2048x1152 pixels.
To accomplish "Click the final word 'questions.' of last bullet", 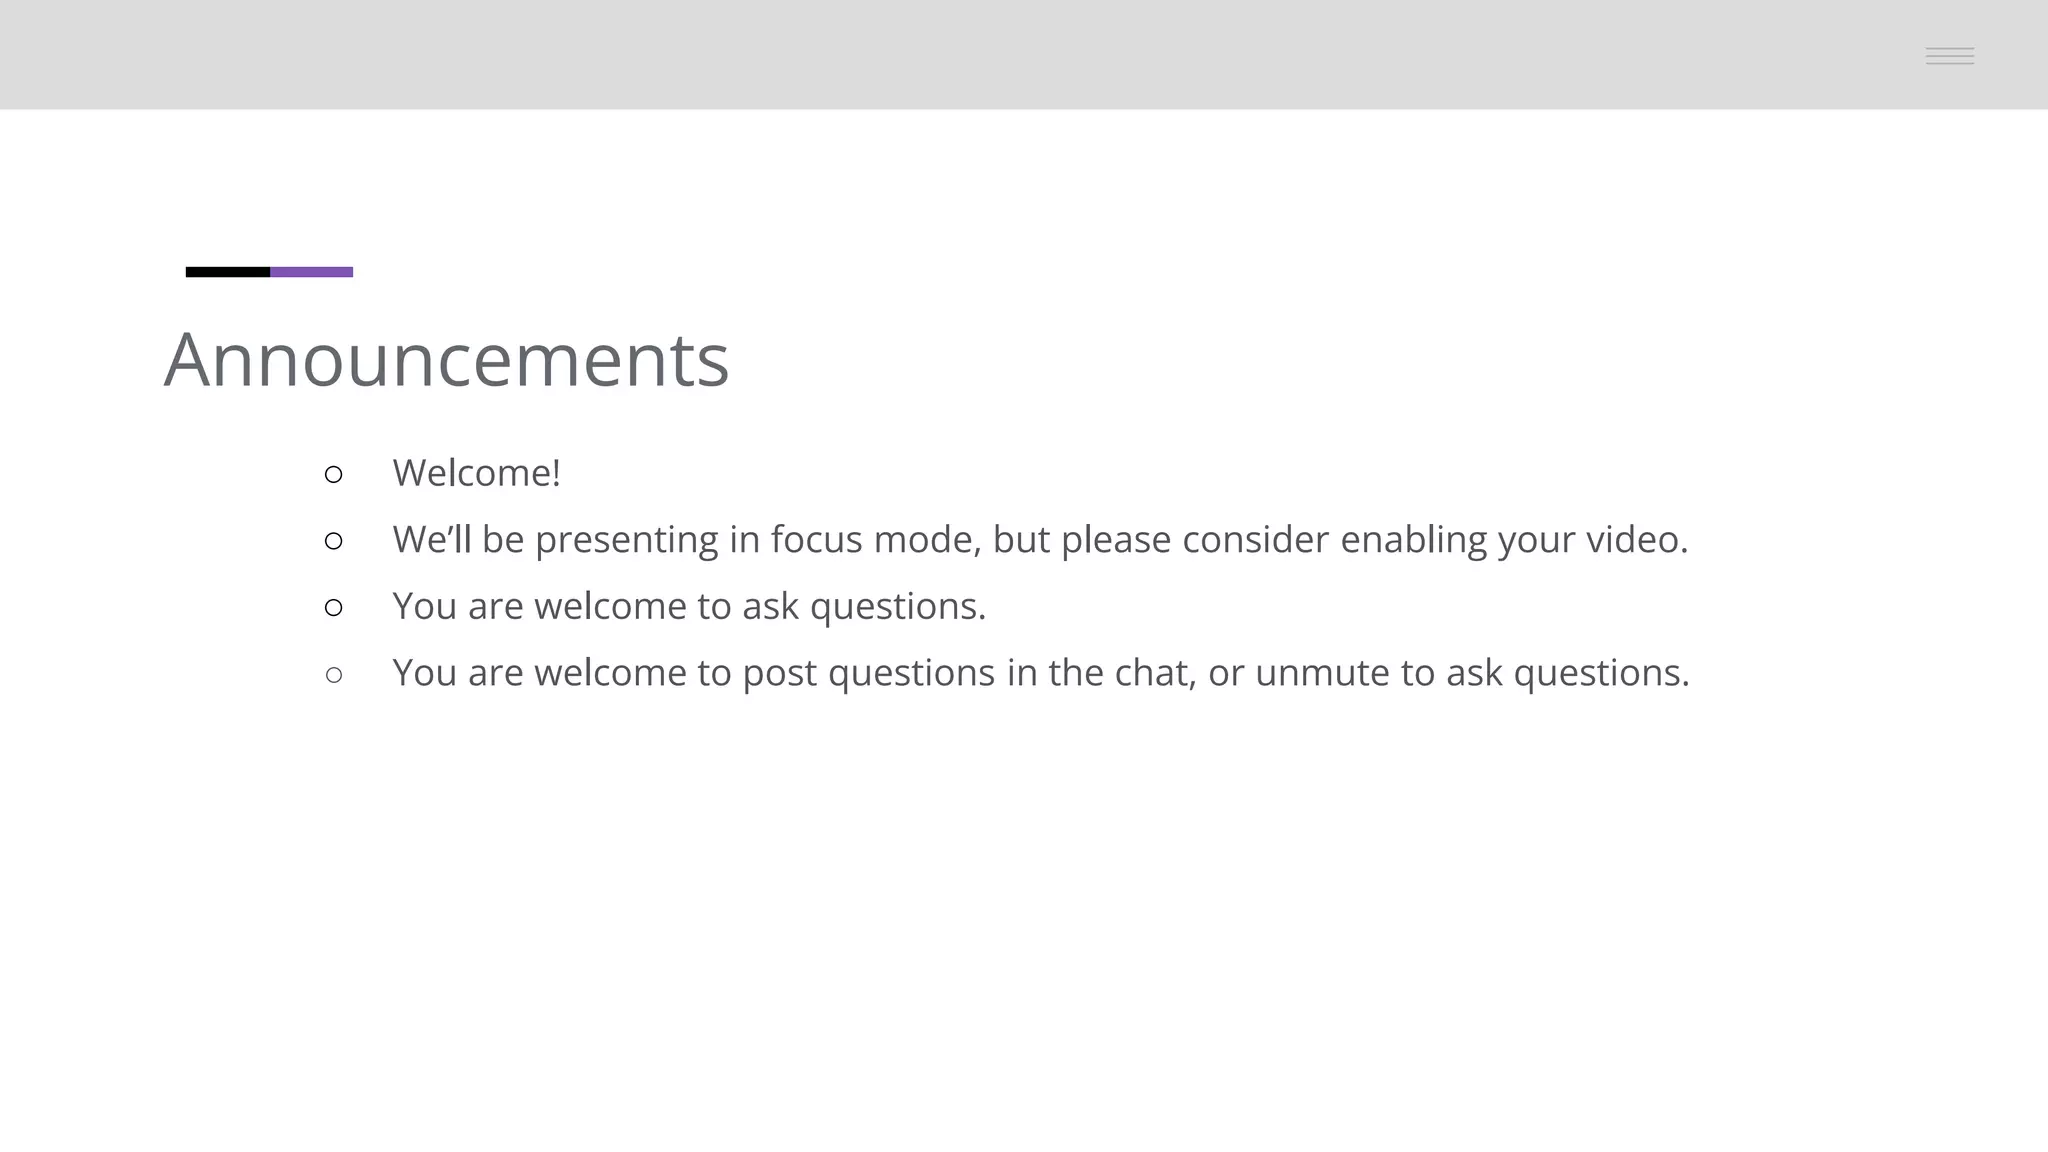I will pyautogui.click(x=1601, y=673).
